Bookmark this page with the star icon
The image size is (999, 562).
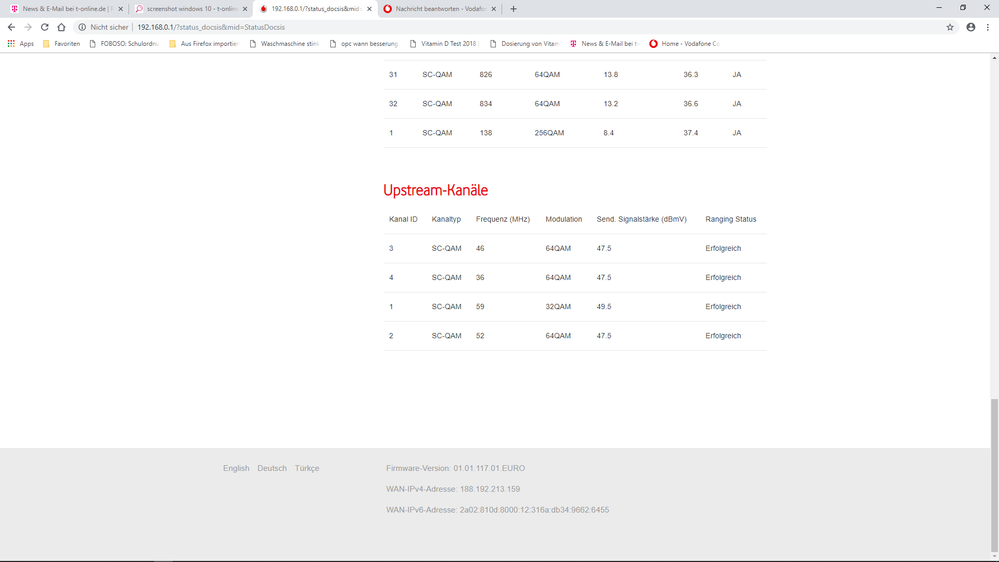(950, 27)
